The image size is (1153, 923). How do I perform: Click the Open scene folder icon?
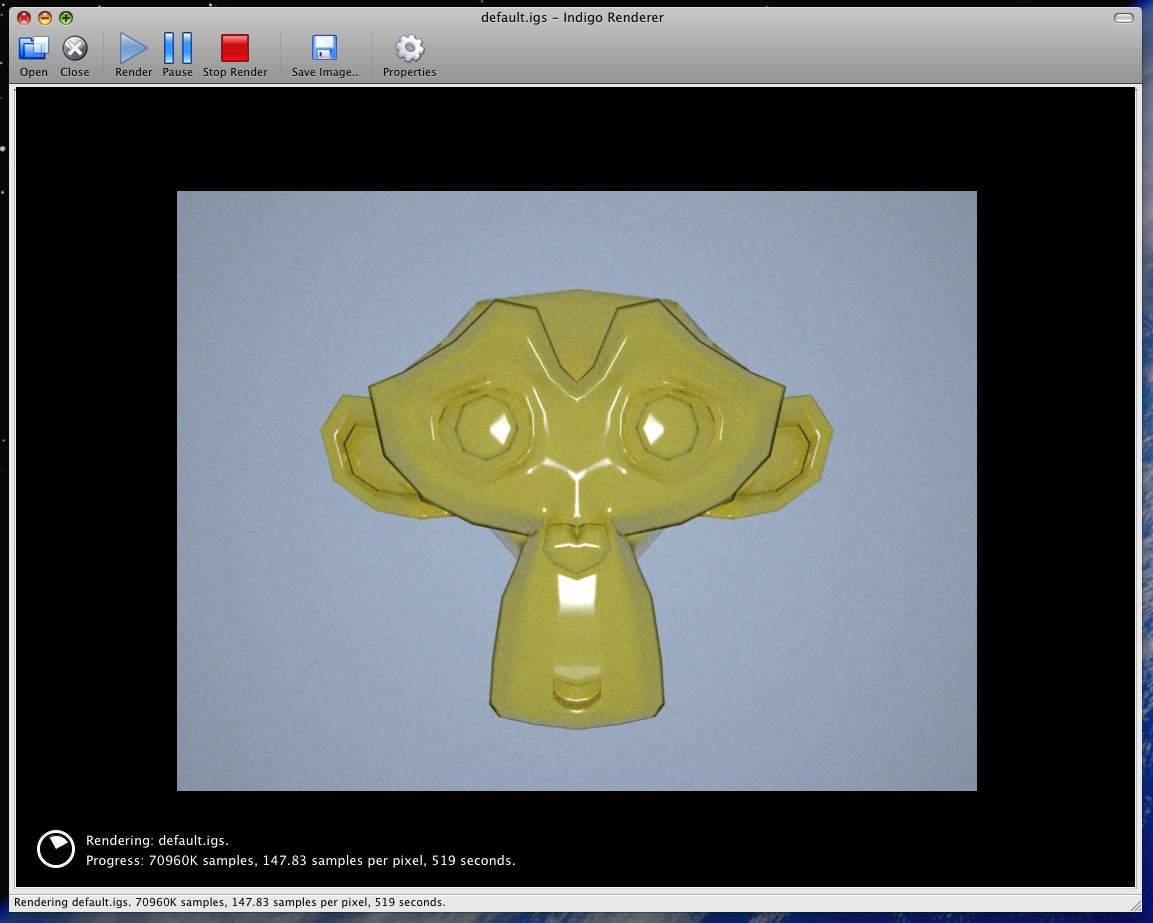pyautogui.click(x=34, y=48)
